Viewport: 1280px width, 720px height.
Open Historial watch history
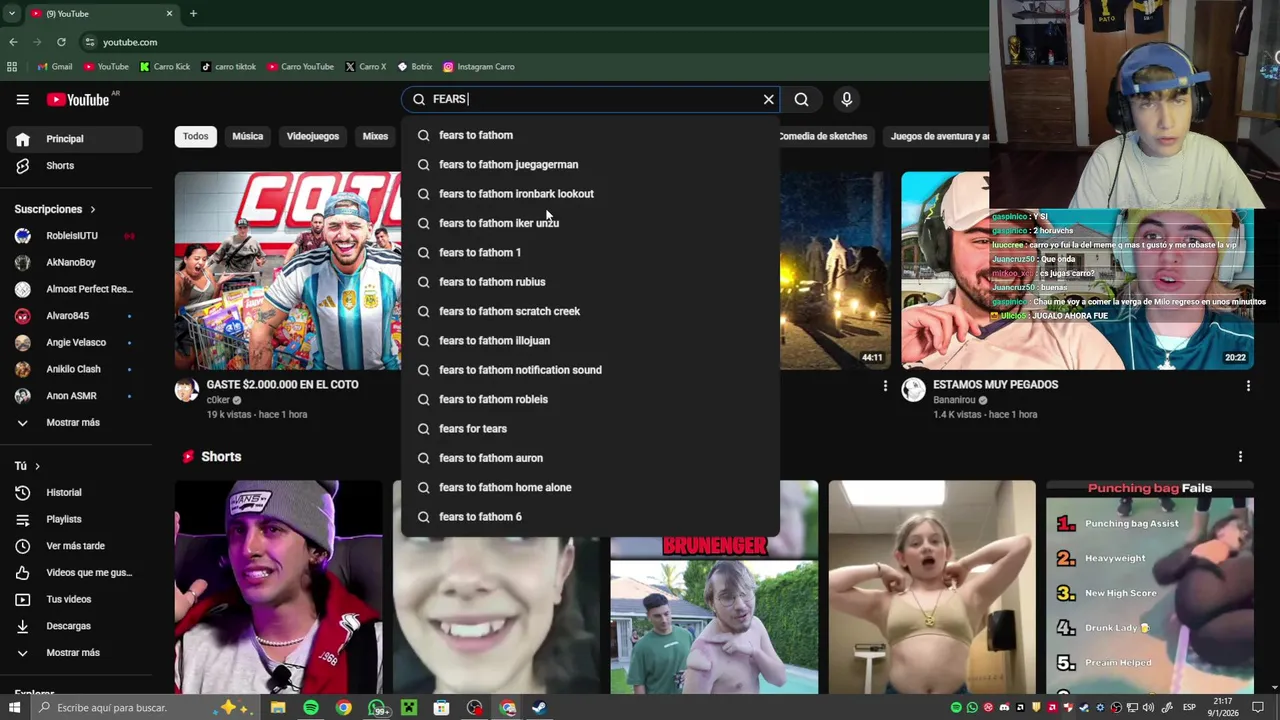click(75, 492)
